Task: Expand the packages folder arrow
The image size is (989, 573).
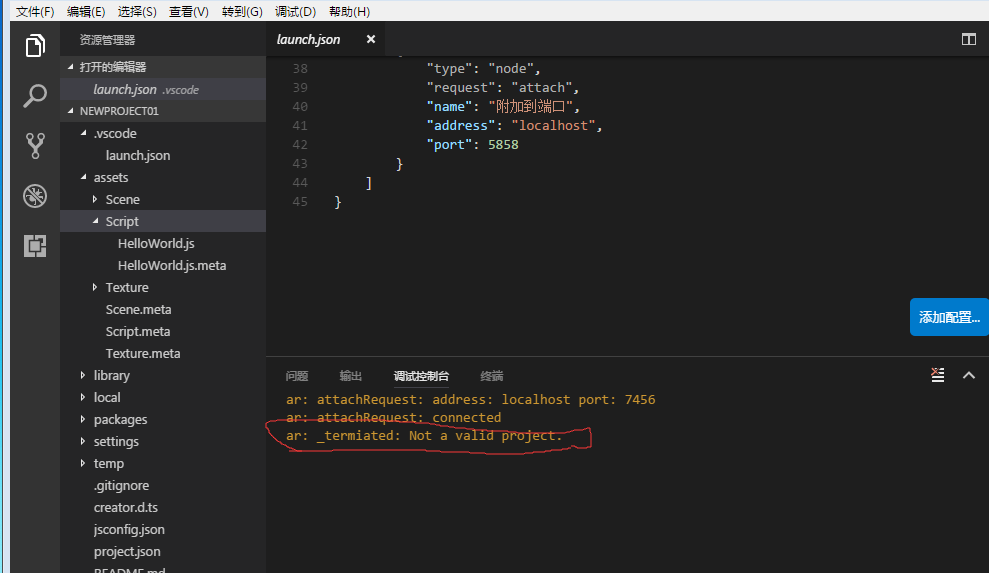Action: click(x=83, y=419)
